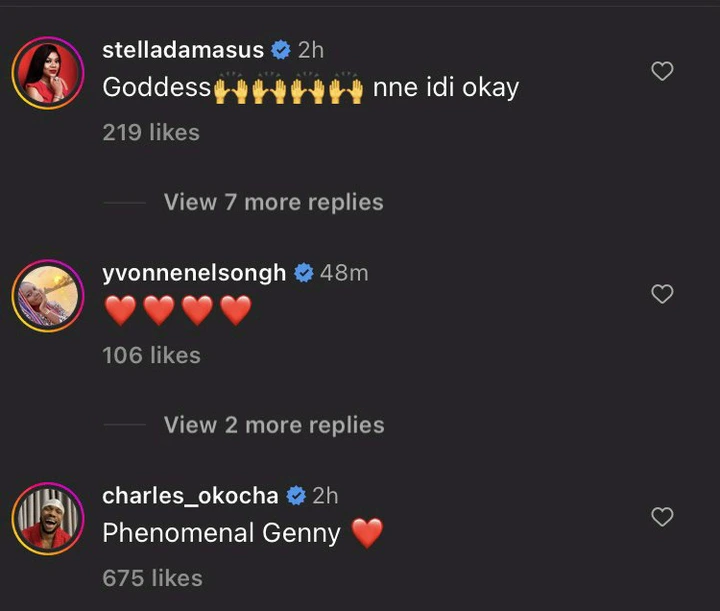Click the raised hands emojis after Goddess

(x=288, y=89)
